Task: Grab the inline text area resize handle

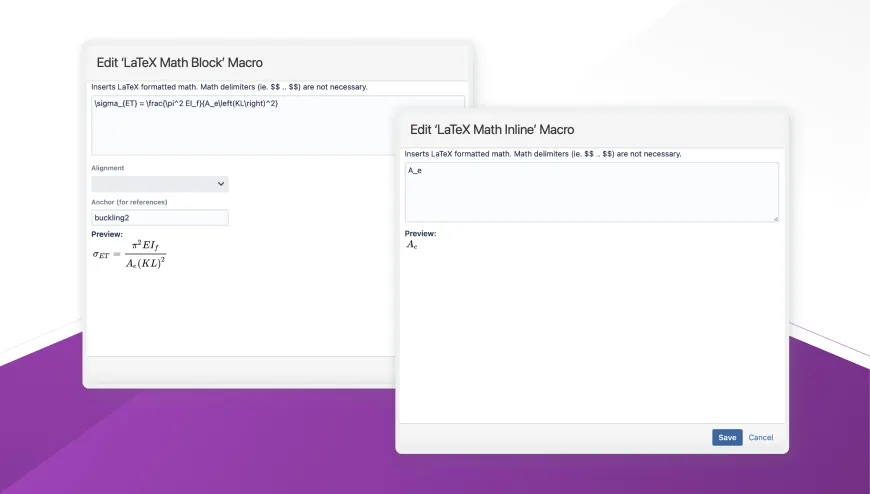Action: [x=775, y=218]
